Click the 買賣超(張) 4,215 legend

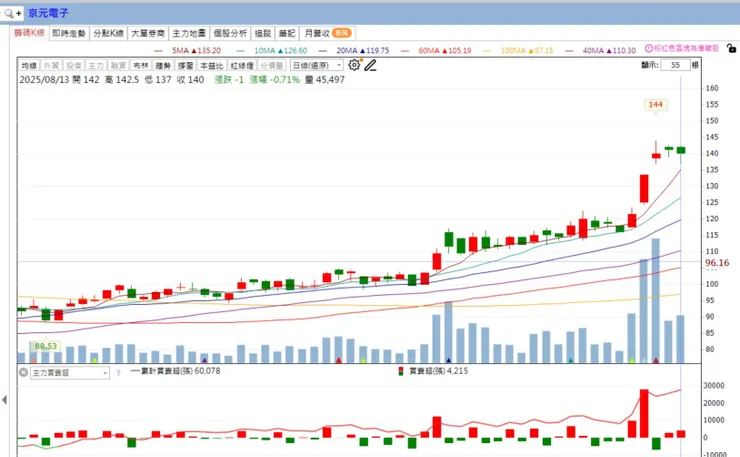(433, 371)
